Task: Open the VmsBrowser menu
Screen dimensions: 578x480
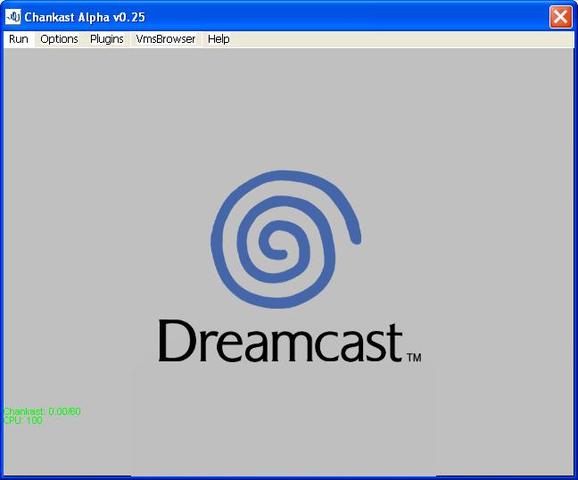Action: click(166, 39)
